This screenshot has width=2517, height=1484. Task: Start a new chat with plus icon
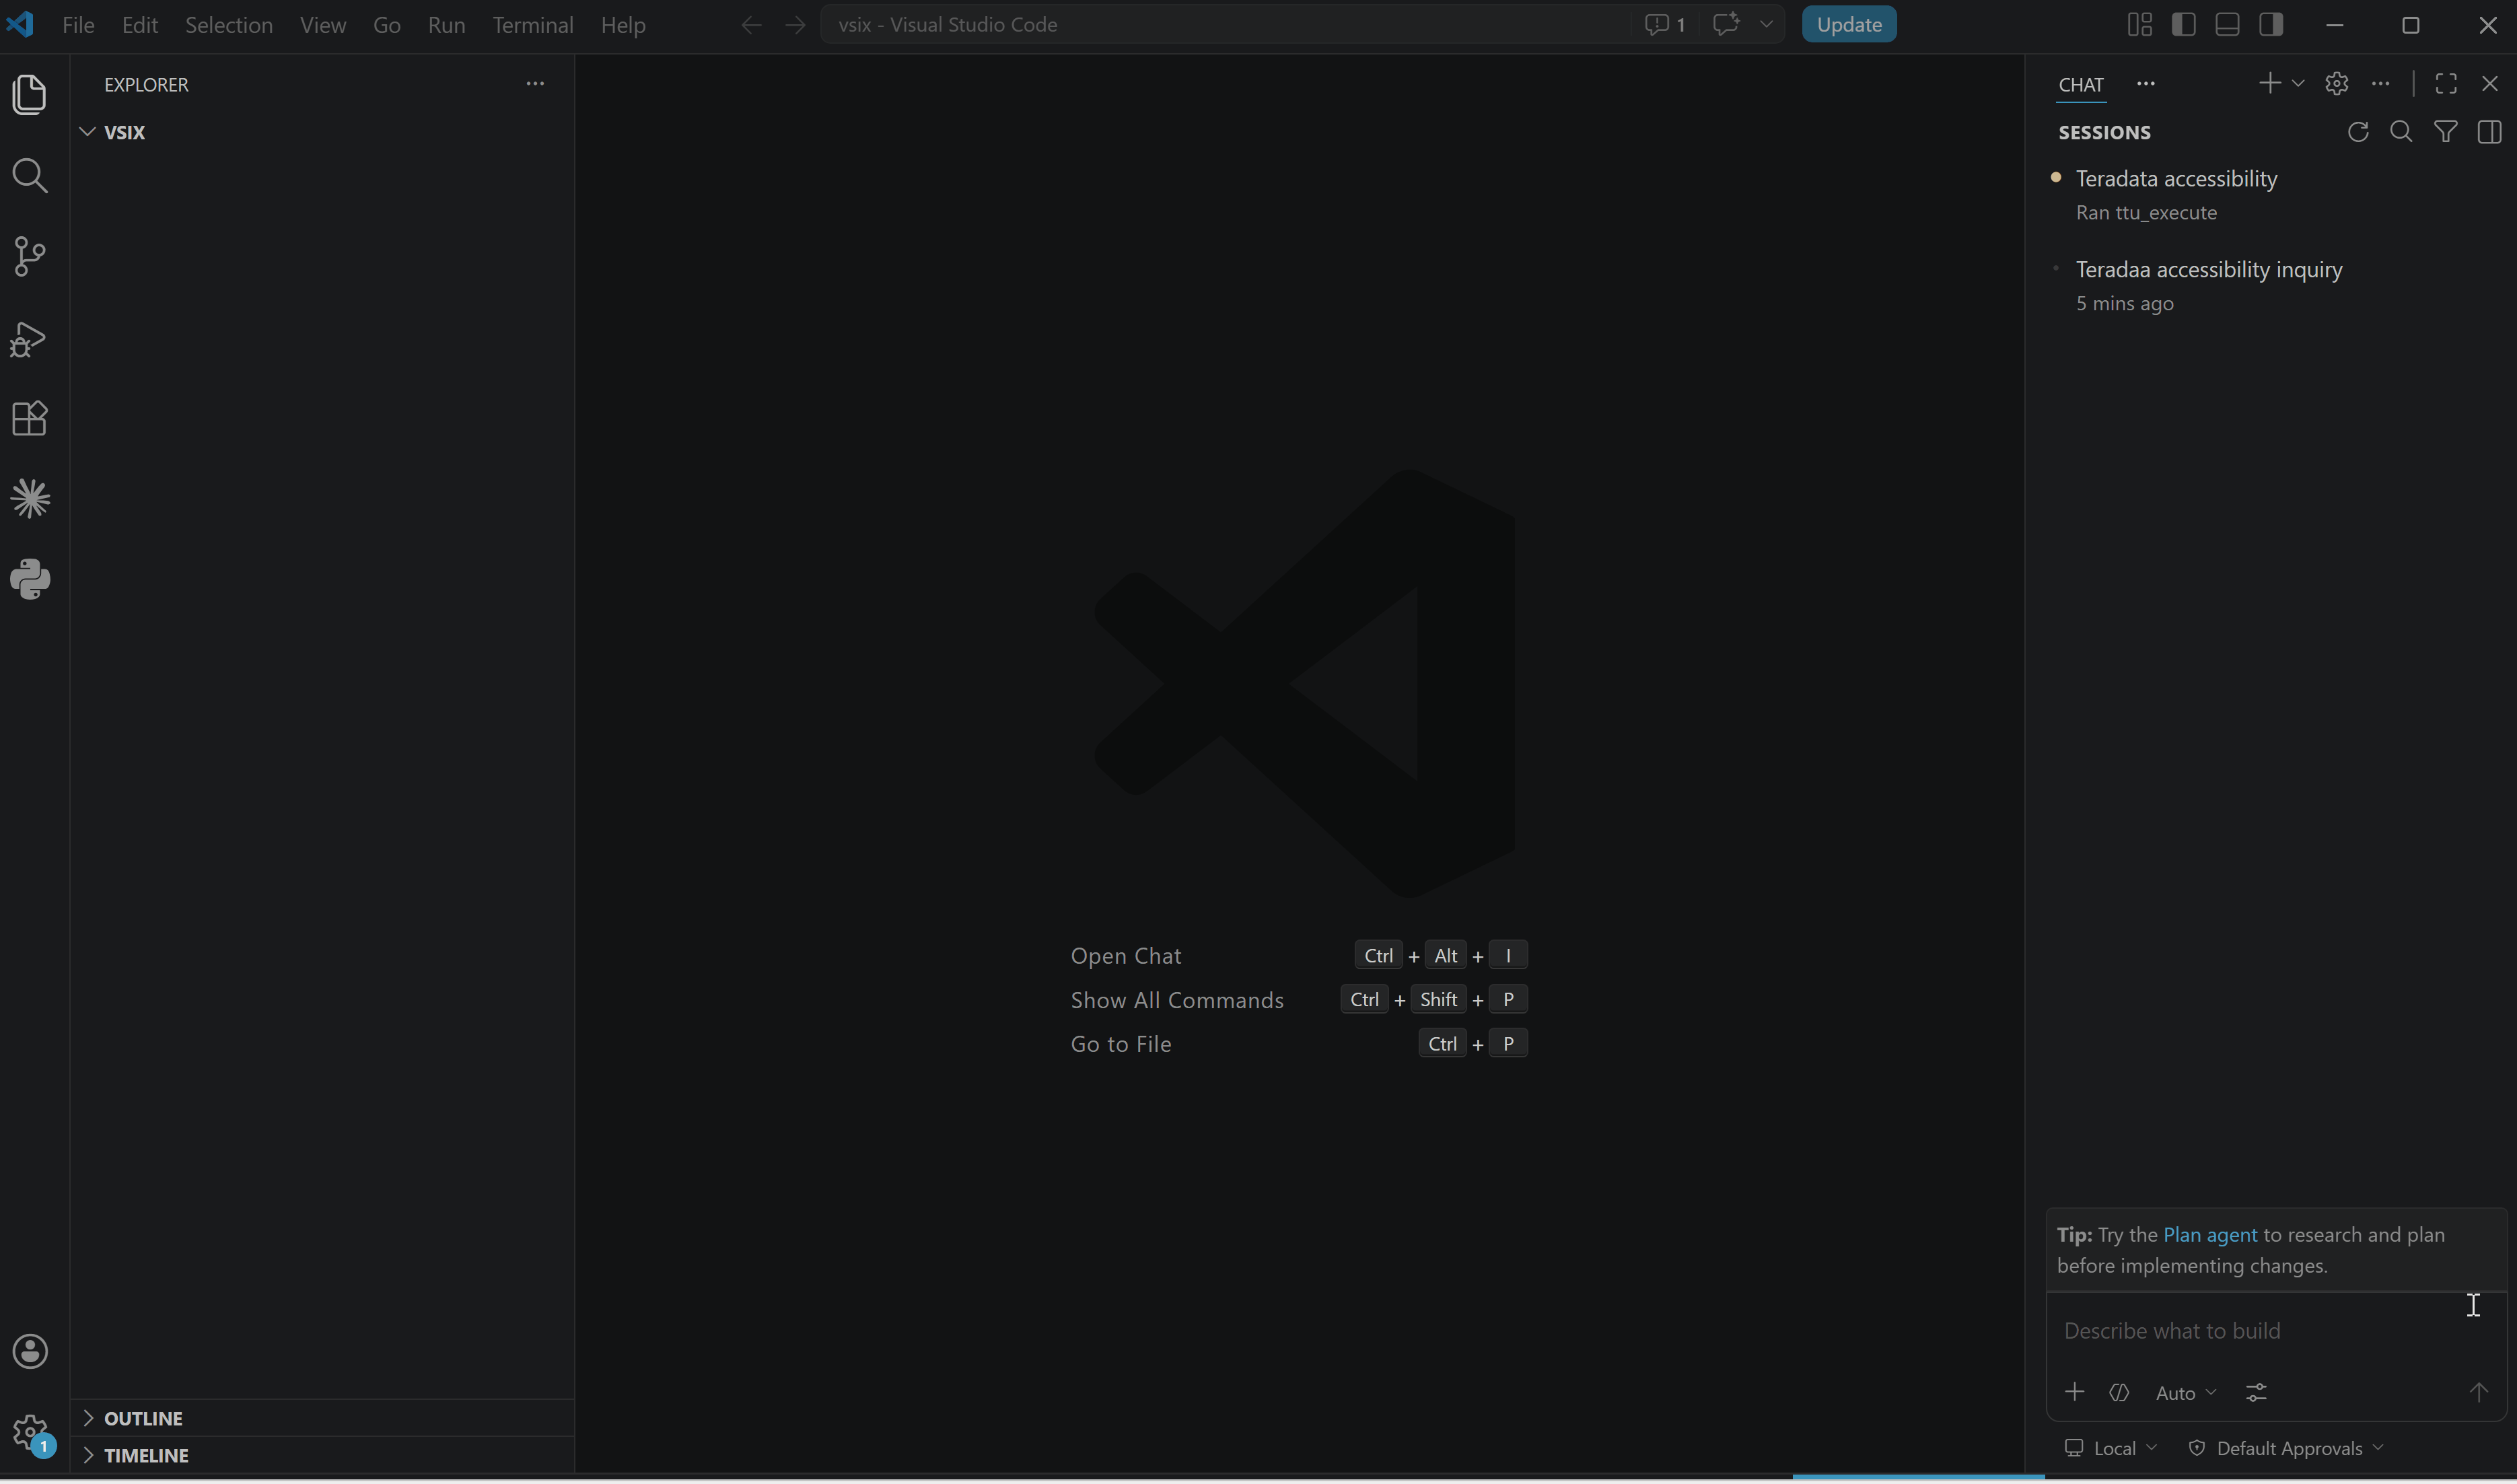tap(2269, 83)
